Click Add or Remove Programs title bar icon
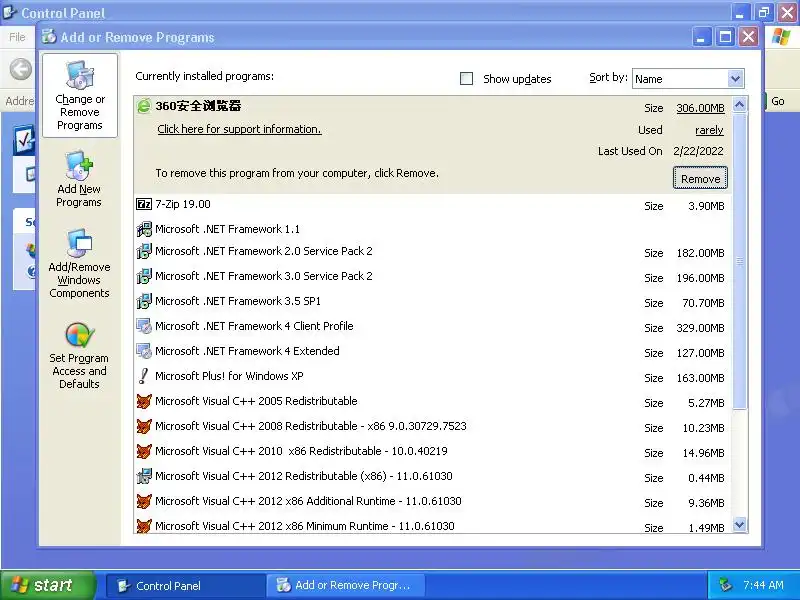Image resolution: width=800 pixels, height=600 pixels. tap(49, 37)
